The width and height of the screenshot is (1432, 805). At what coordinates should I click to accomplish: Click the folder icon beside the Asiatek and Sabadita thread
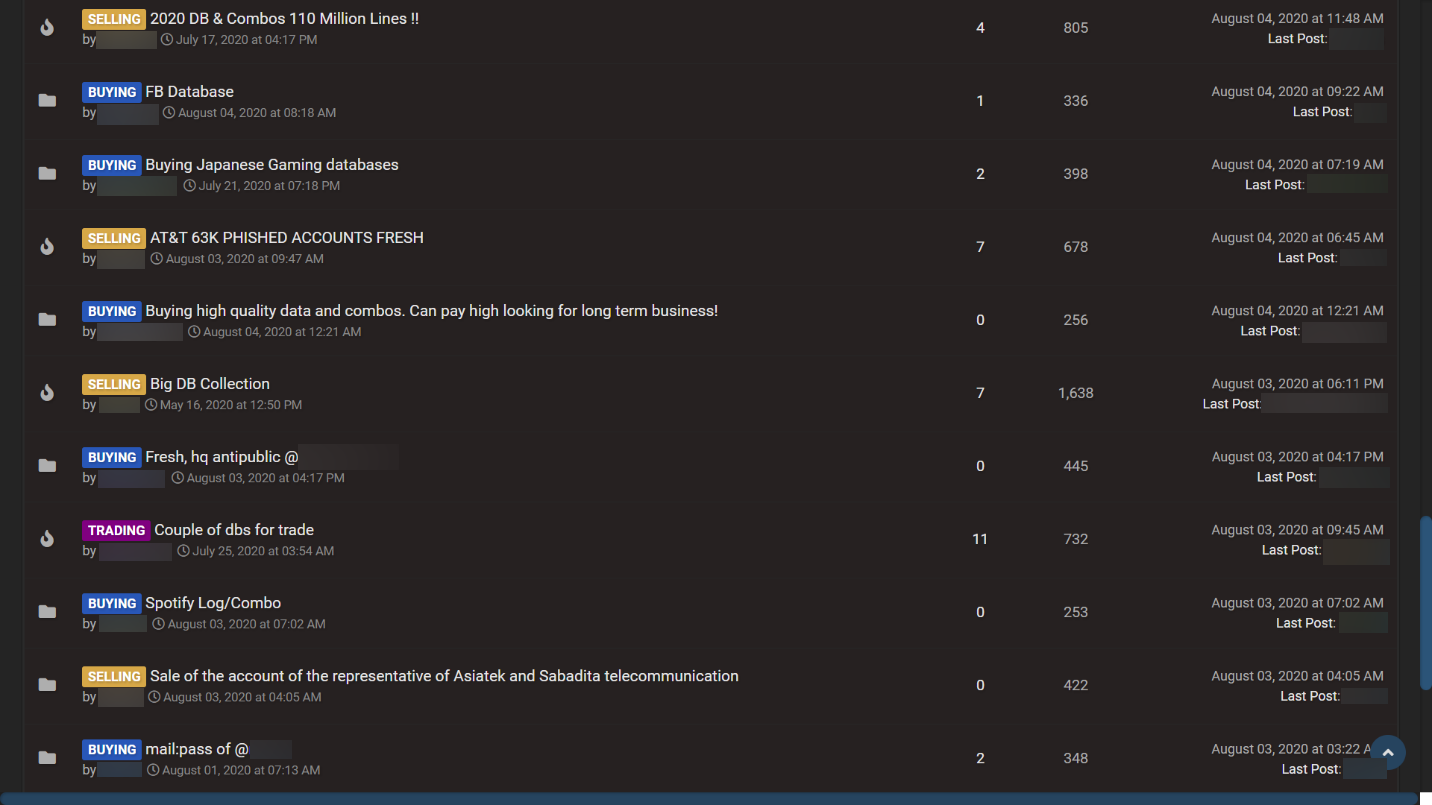[47, 685]
